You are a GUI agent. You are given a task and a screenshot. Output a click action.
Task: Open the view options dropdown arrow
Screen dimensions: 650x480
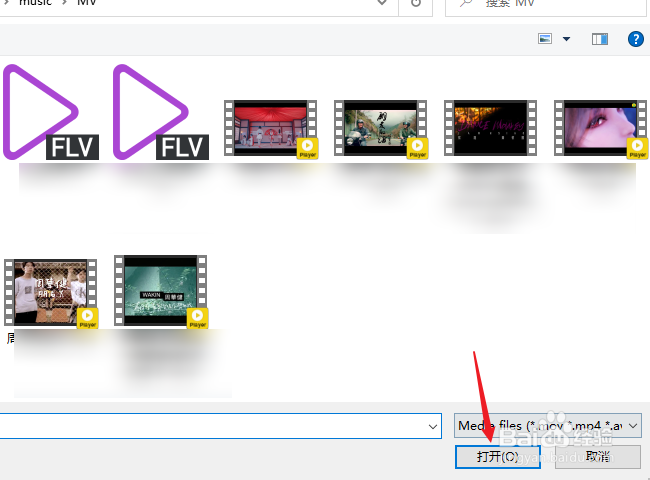566,39
